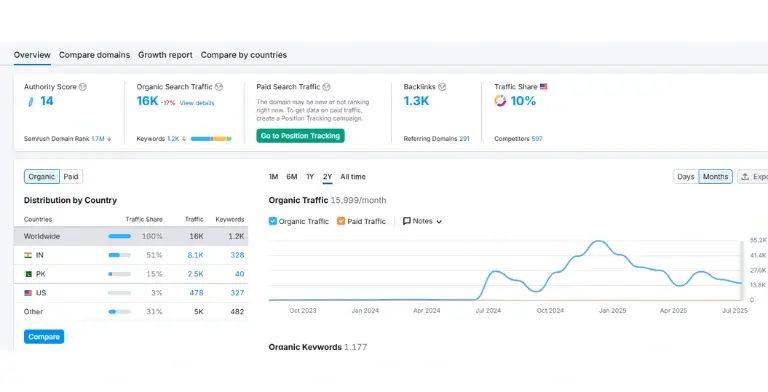
Task: Open Semrush Domain Rank 1.7M link
Action: (x=98, y=139)
